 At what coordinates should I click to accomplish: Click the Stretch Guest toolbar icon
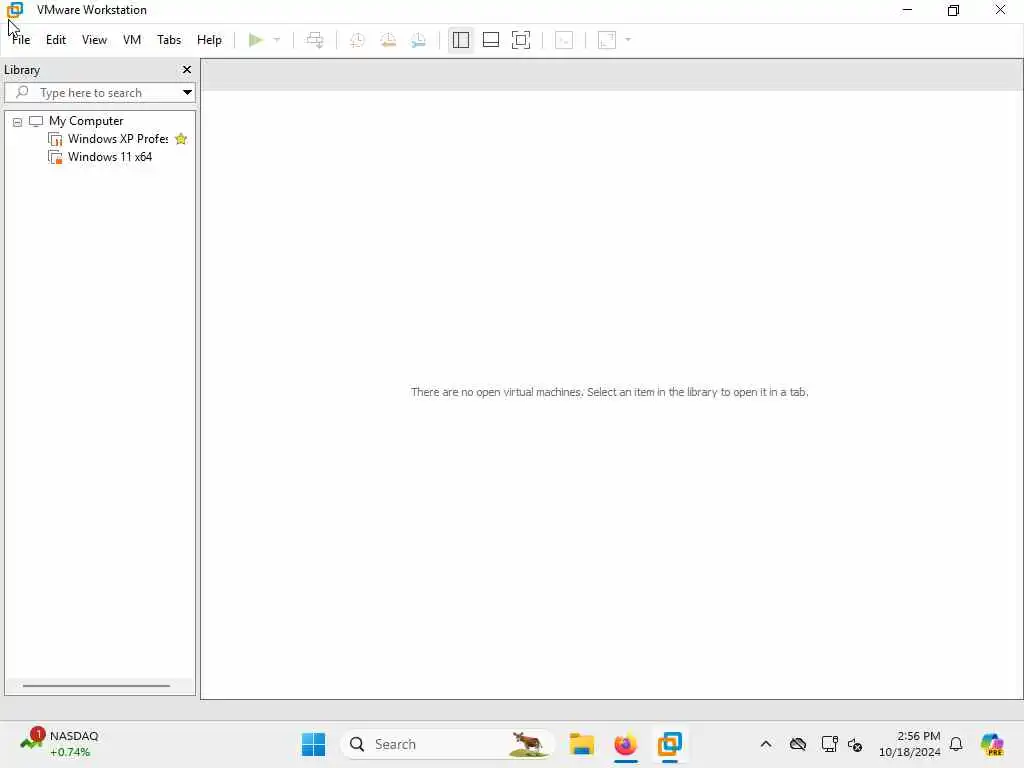[x=607, y=40]
